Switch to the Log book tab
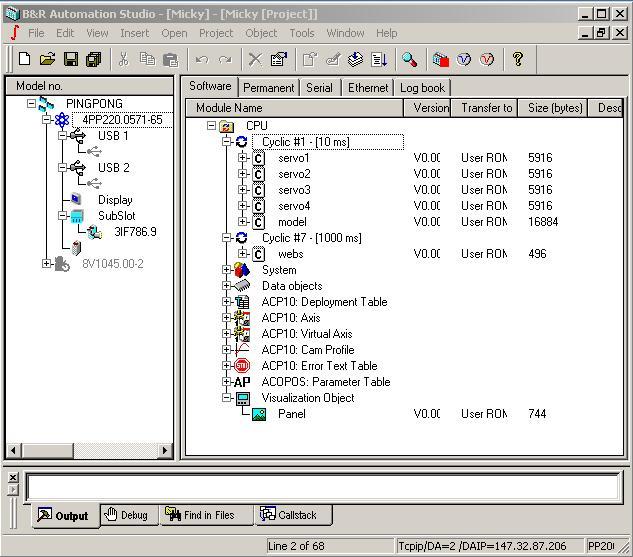The image size is (633, 557). click(422, 88)
